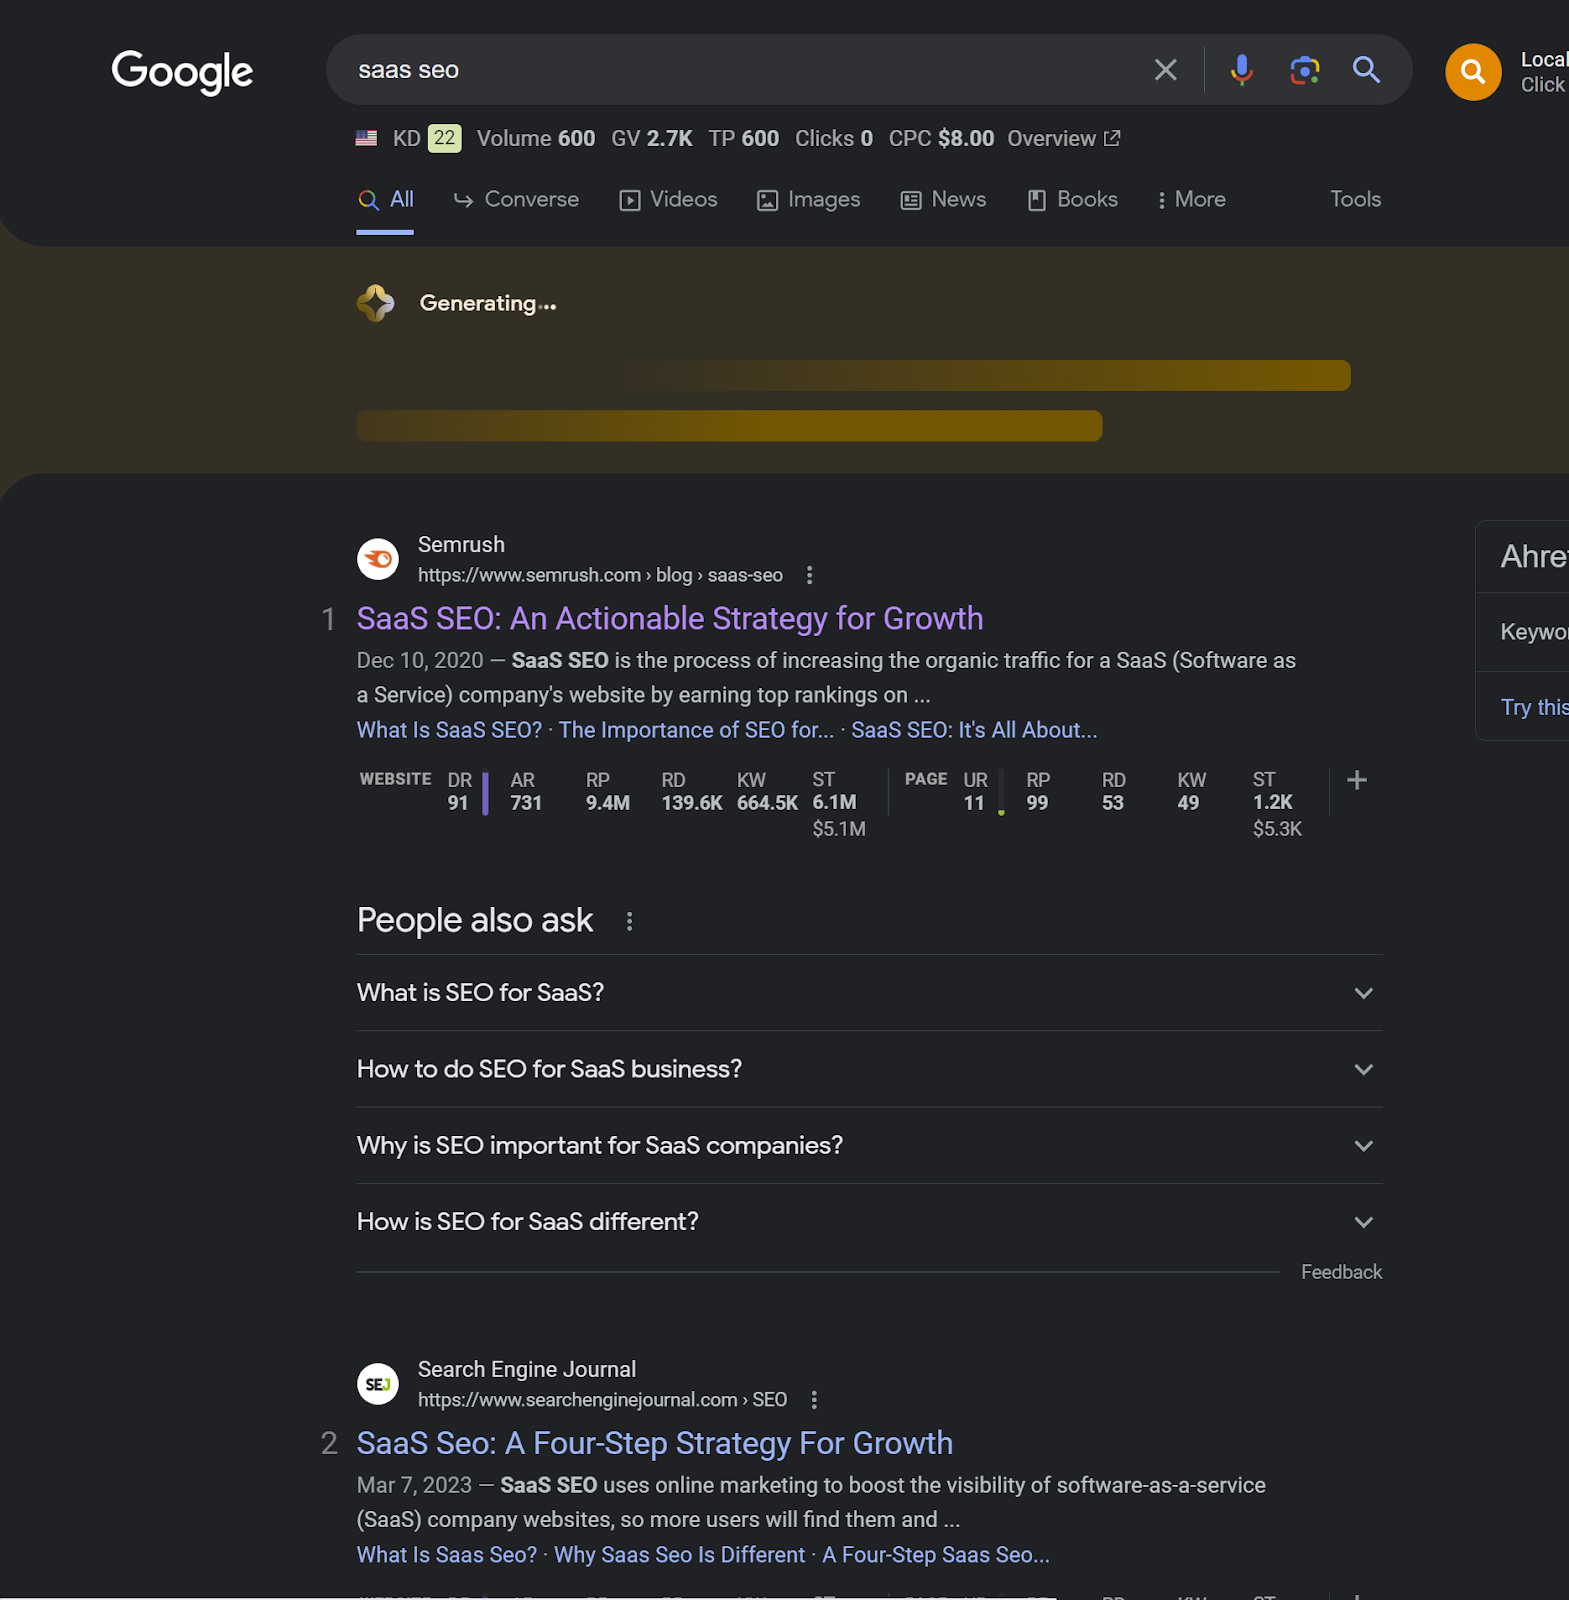Open 'SaaS Seo: A Four-Step Strategy For Growth'
The image size is (1569, 1600).
pyautogui.click(x=655, y=1444)
